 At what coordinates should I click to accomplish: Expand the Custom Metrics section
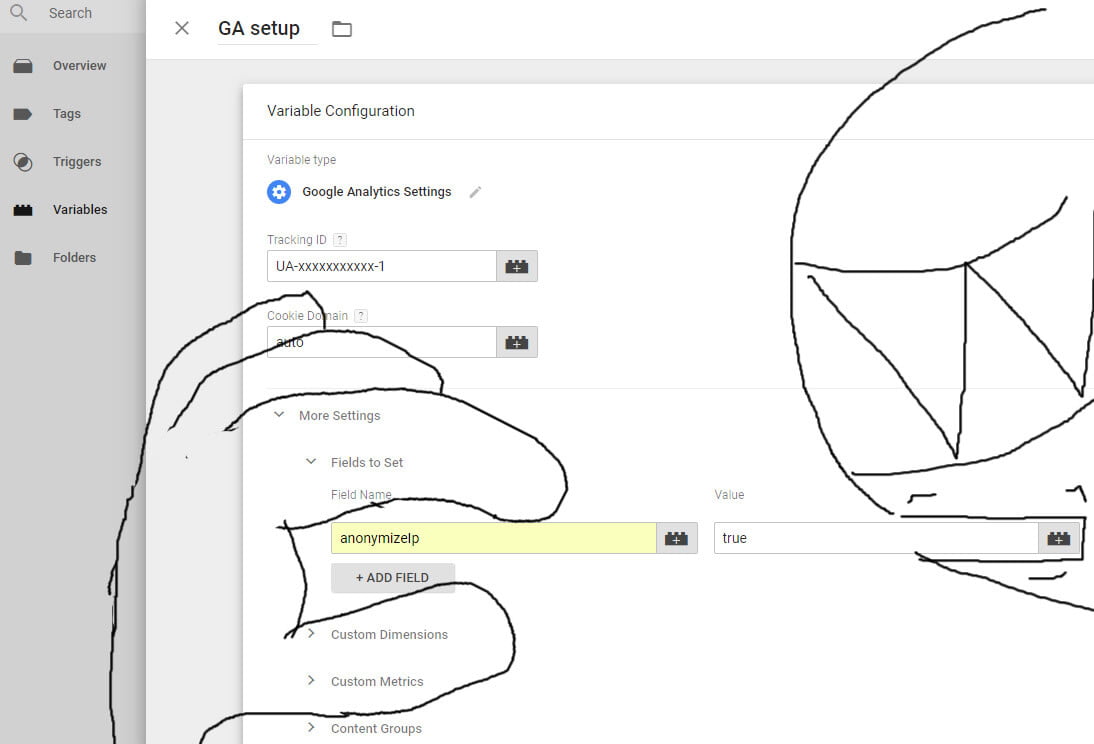tap(311, 681)
